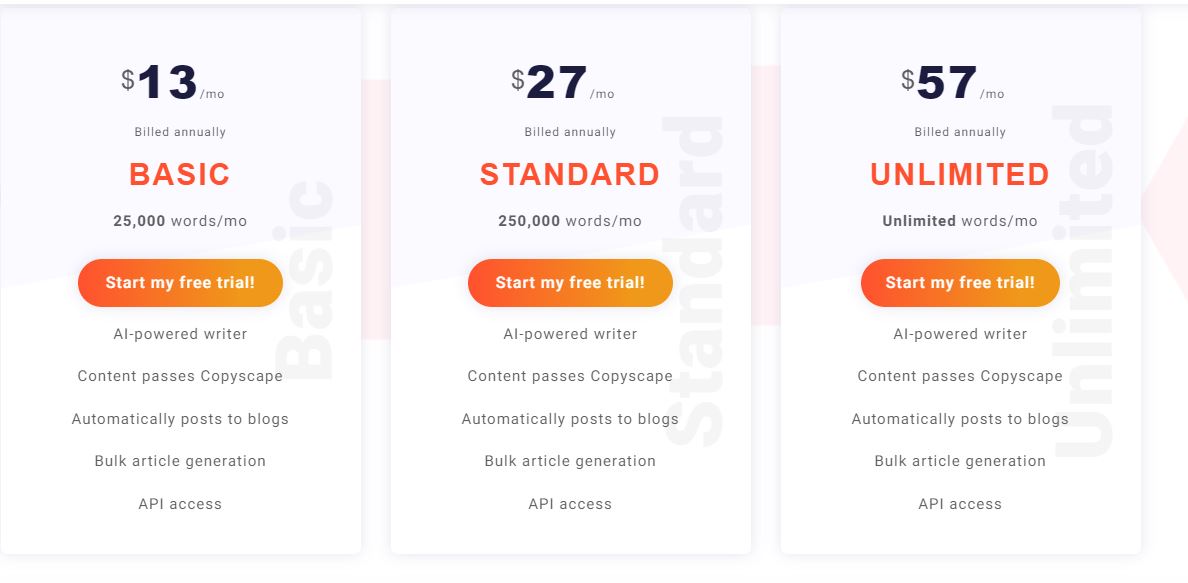The height and width of the screenshot is (583, 1188).
Task: Click the $13 per month price
Action: click(168, 83)
